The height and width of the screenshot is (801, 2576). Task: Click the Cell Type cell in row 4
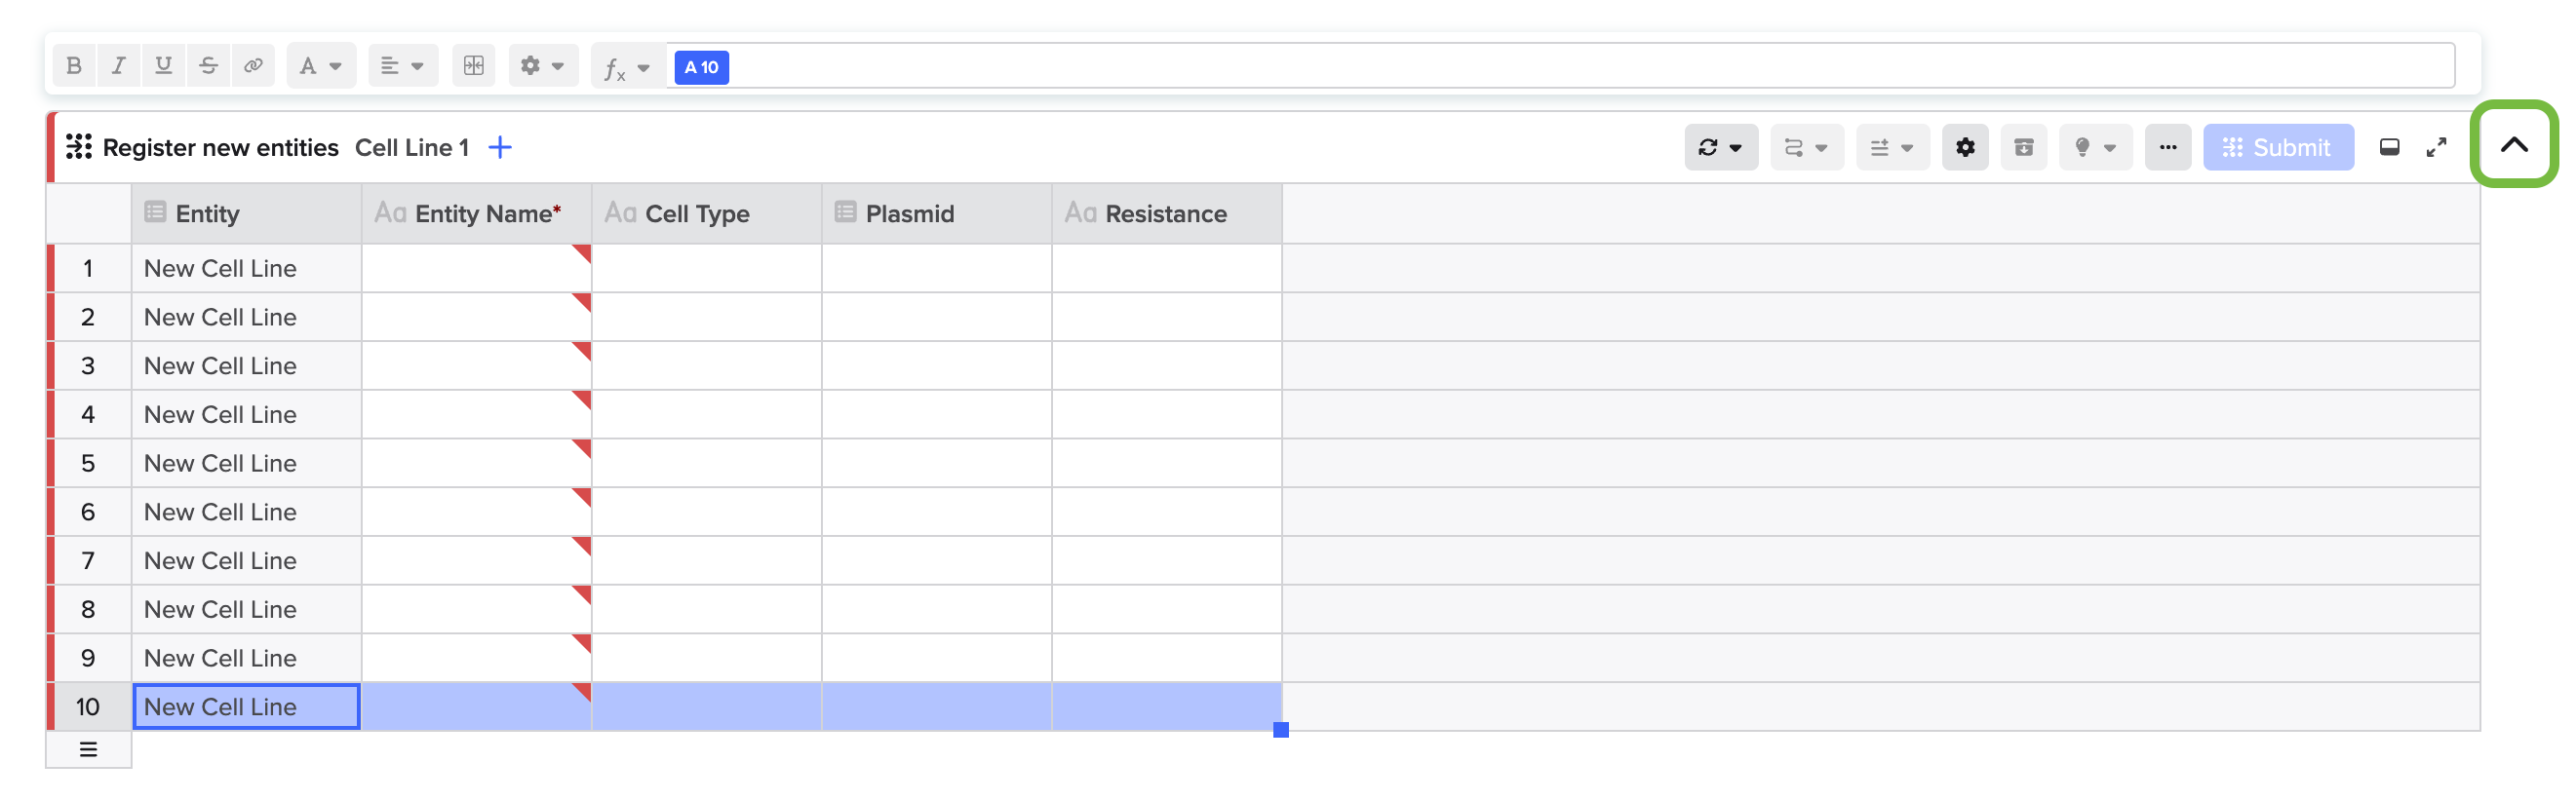click(x=706, y=414)
